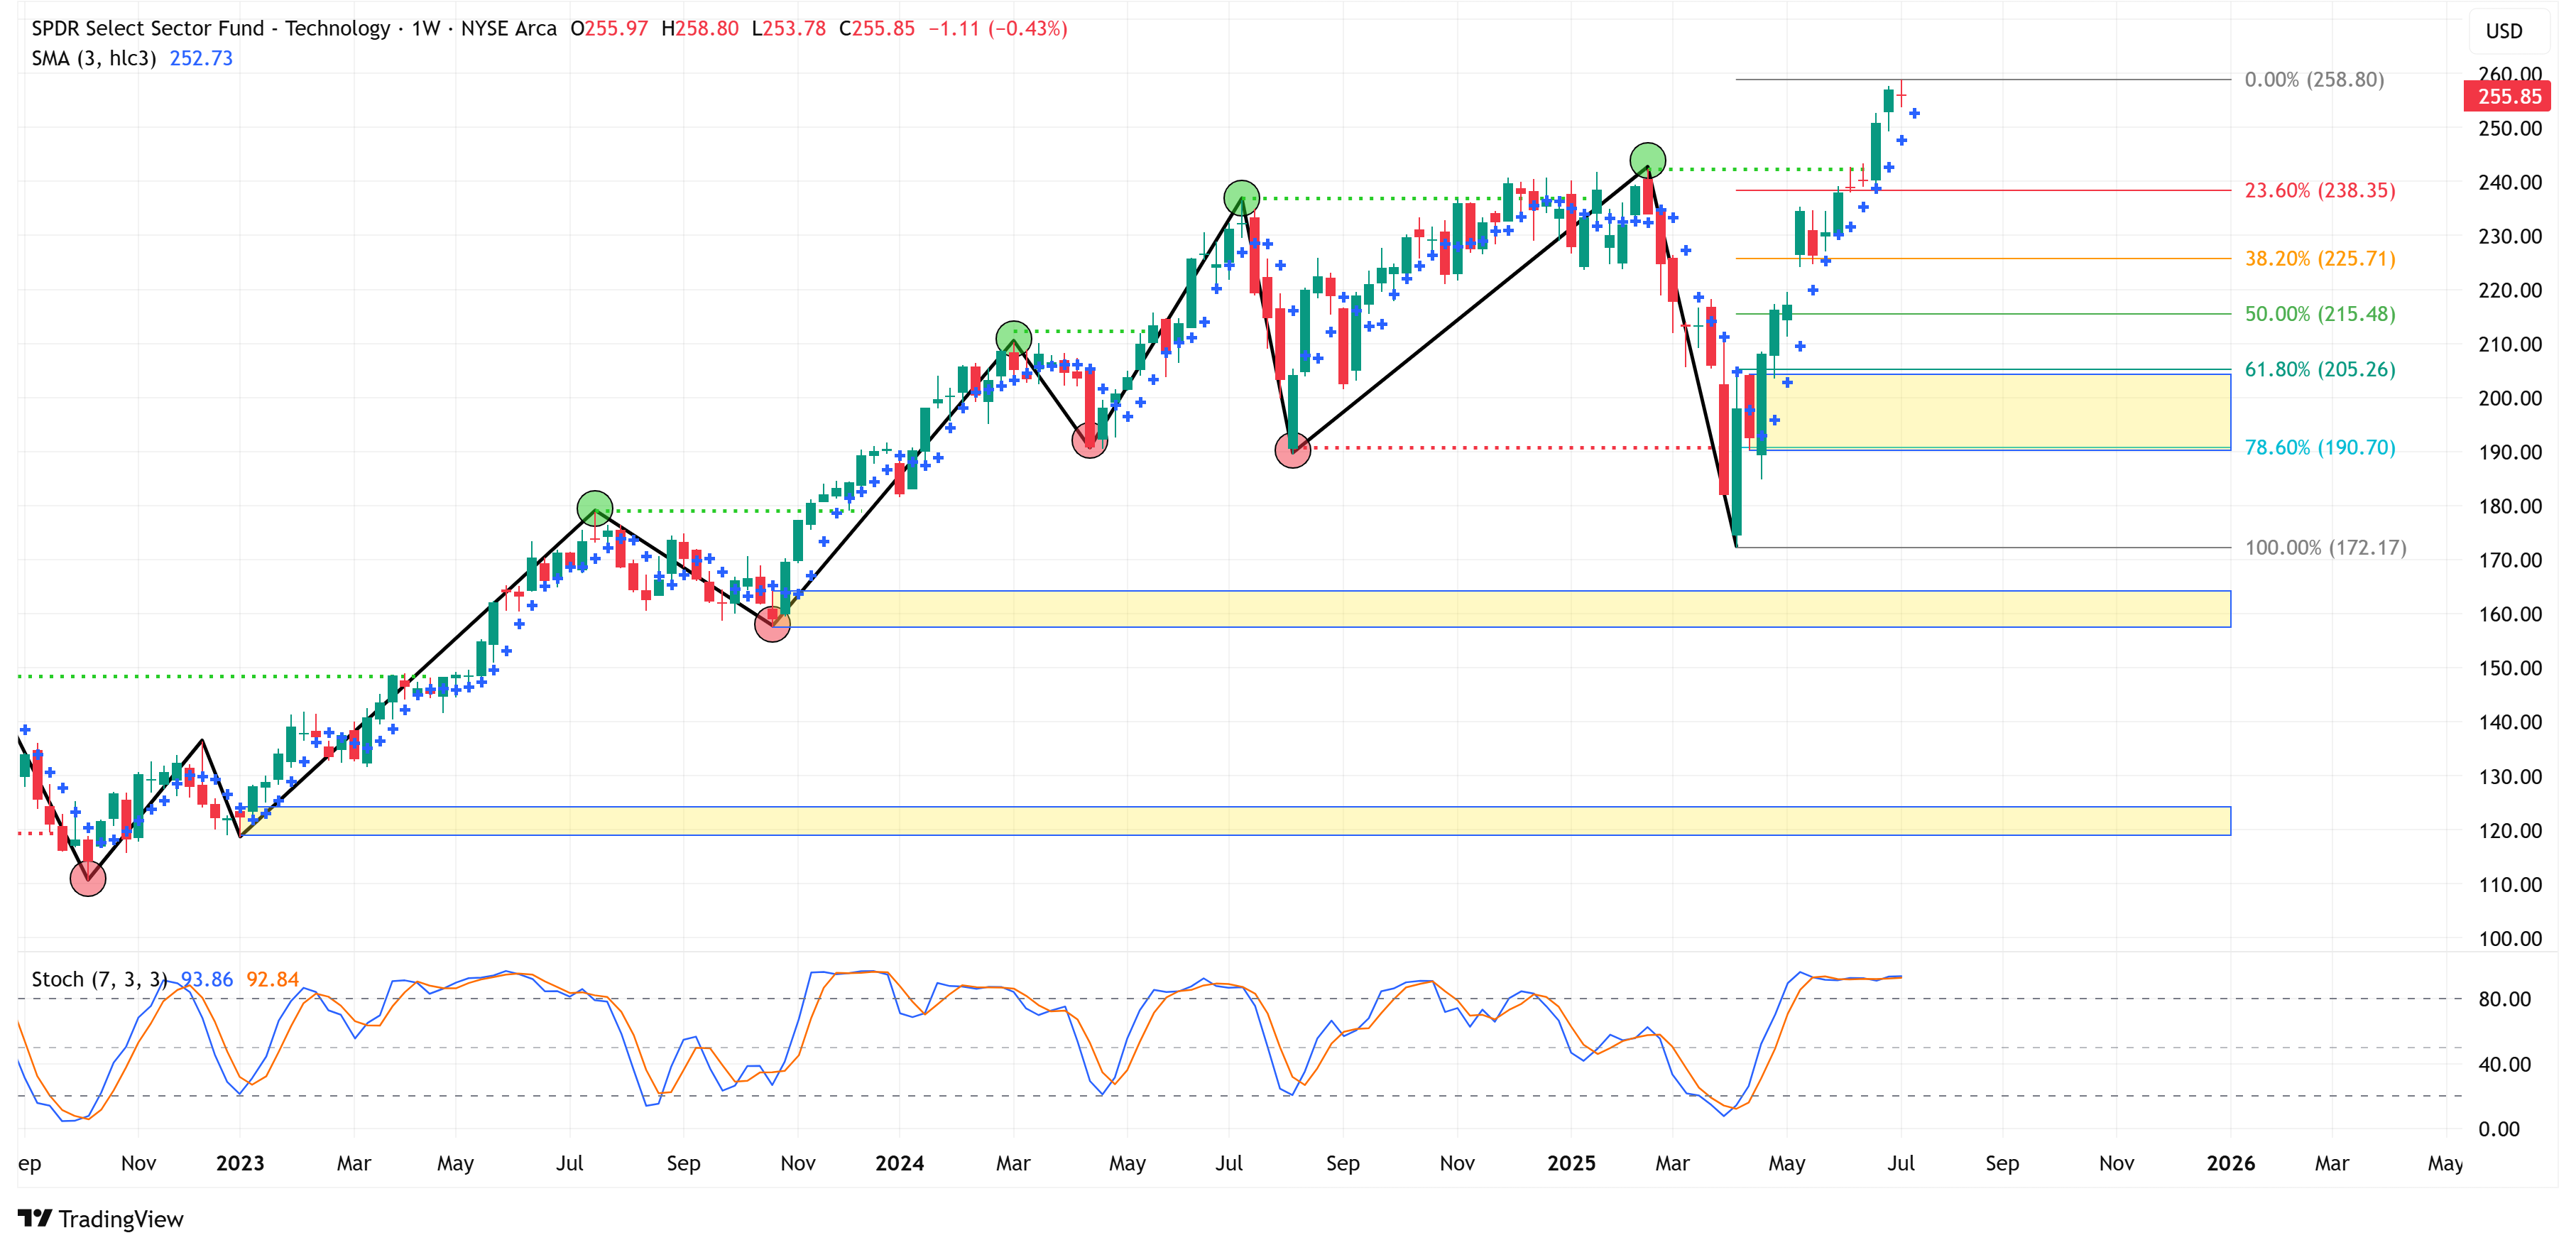The image size is (2576, 1250).
Task: Click the 2025 label on the time axis
Action: coord(1571,1163)
